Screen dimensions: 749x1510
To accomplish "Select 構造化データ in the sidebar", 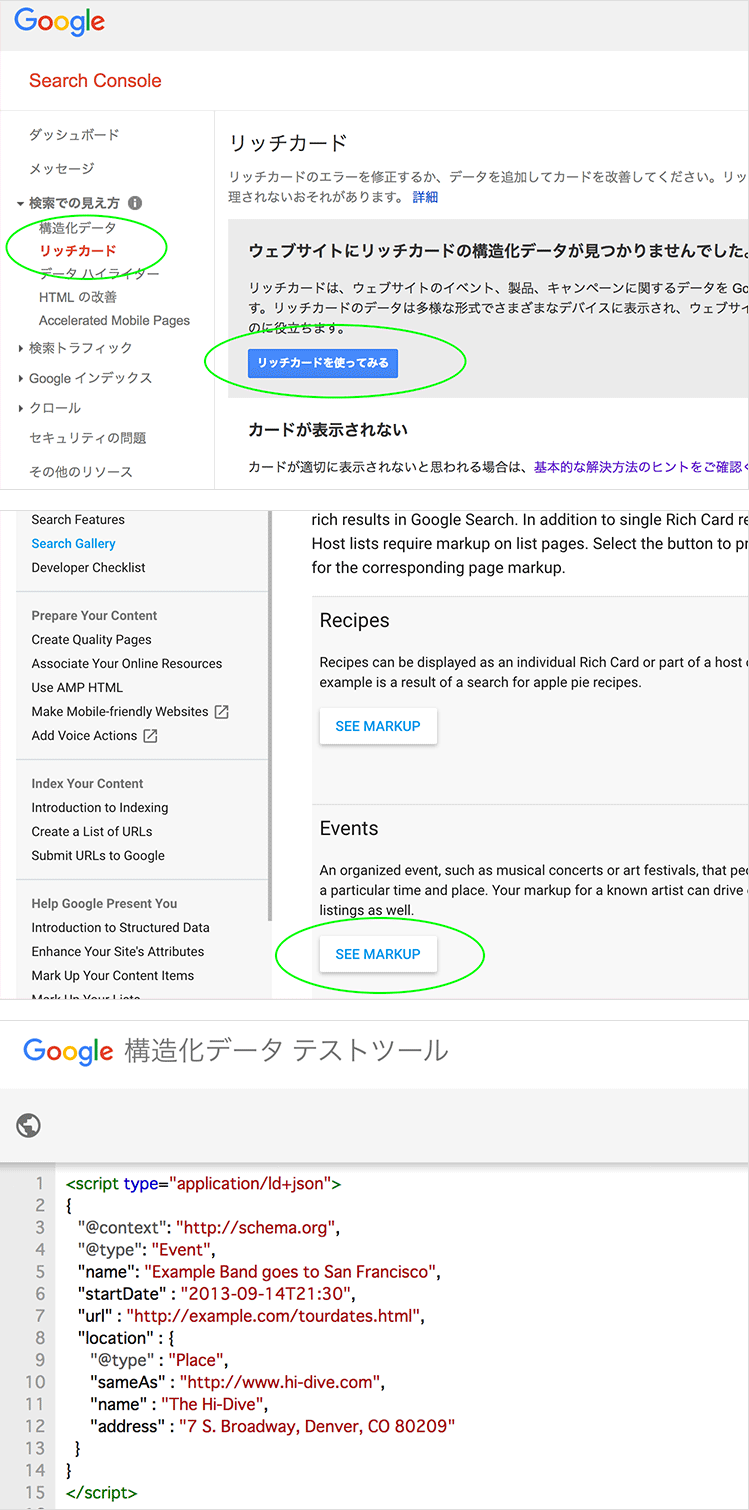I will coord(77,228).
